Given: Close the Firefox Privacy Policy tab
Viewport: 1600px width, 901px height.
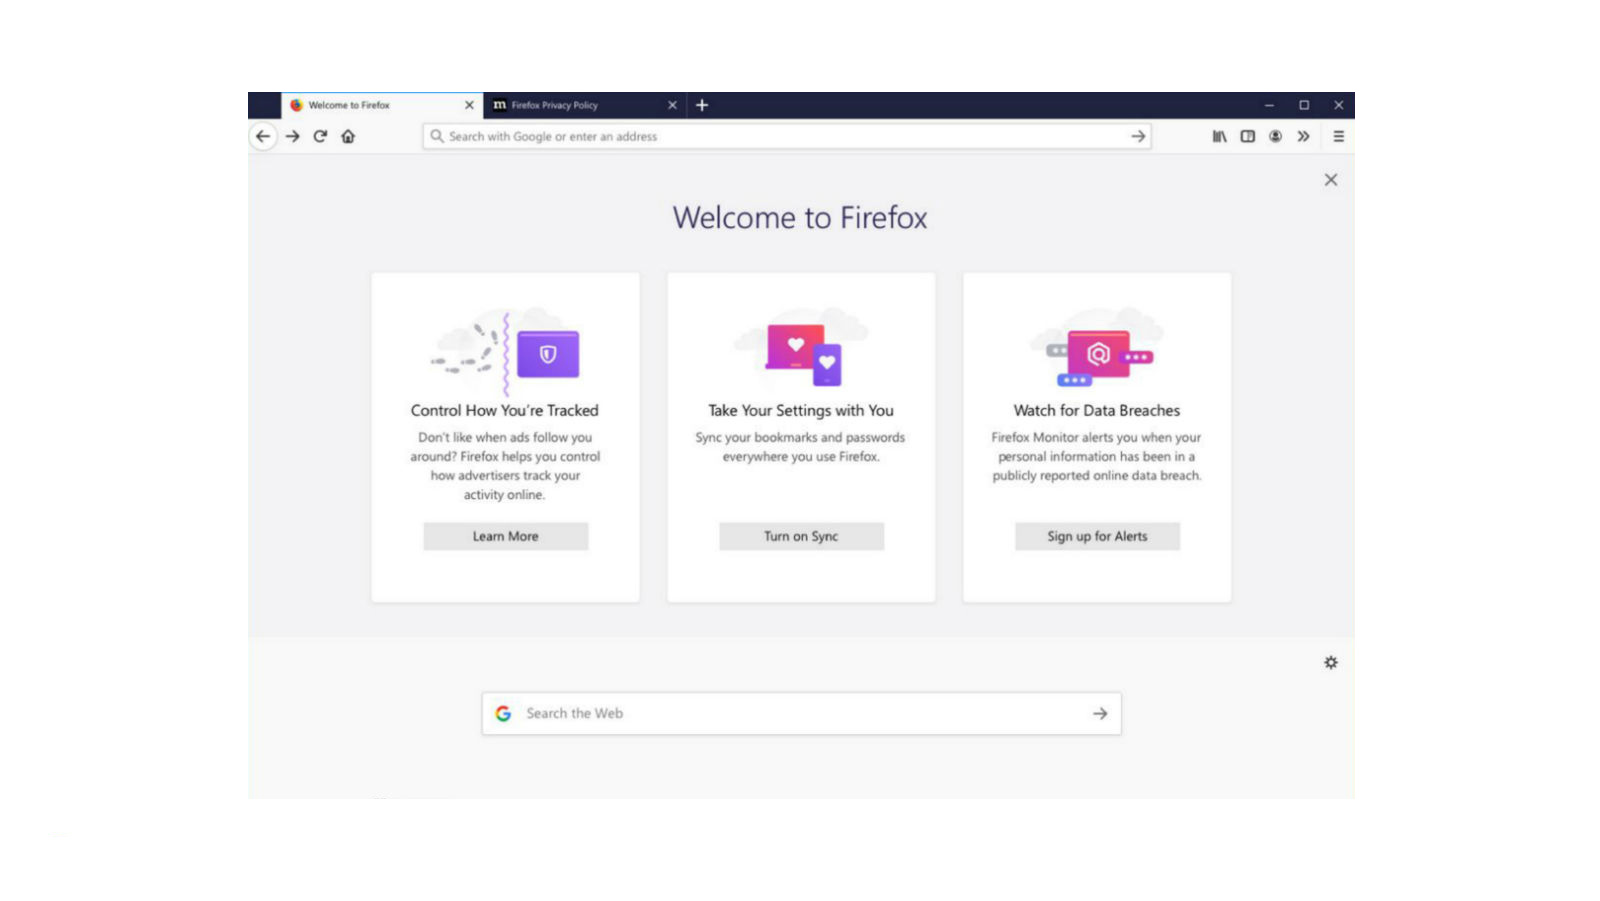Looking at the screenshot, I should click(672, 105).
